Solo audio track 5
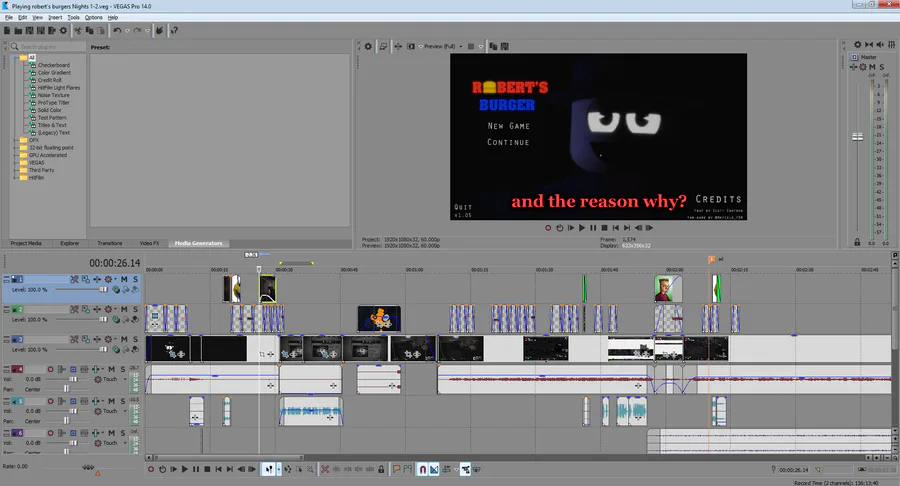 [x=122, y=401]
